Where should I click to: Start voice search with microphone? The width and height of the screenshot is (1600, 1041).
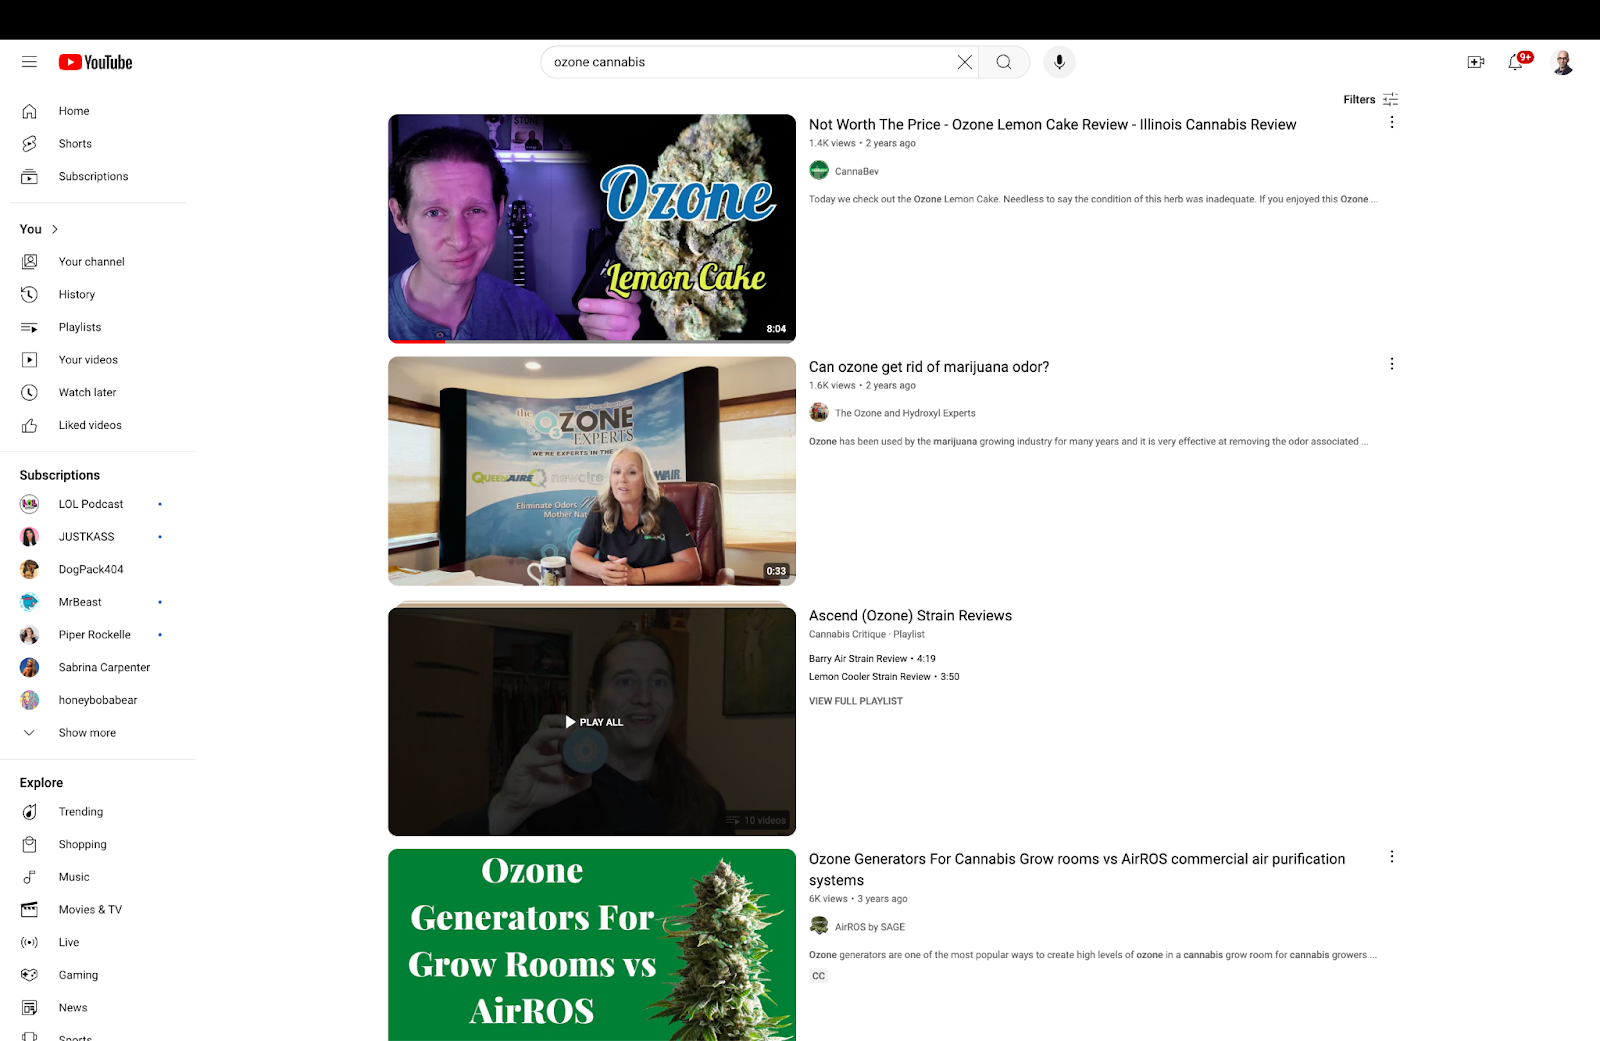coord(1059,62)
